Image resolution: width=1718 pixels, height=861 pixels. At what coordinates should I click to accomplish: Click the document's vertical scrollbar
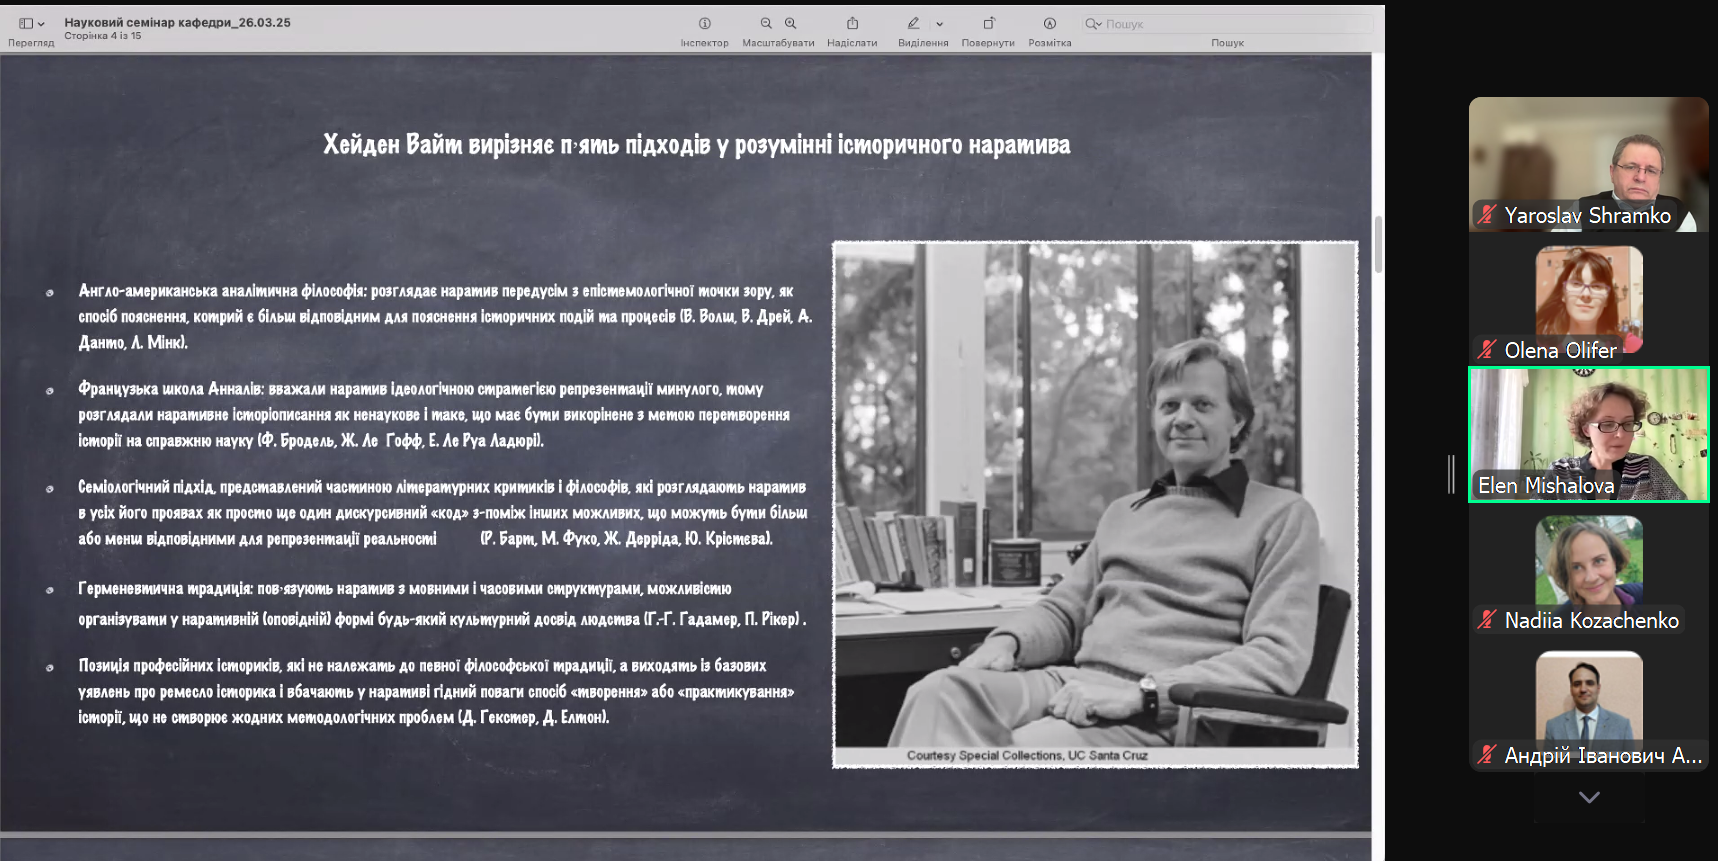tap(1378, 244)
